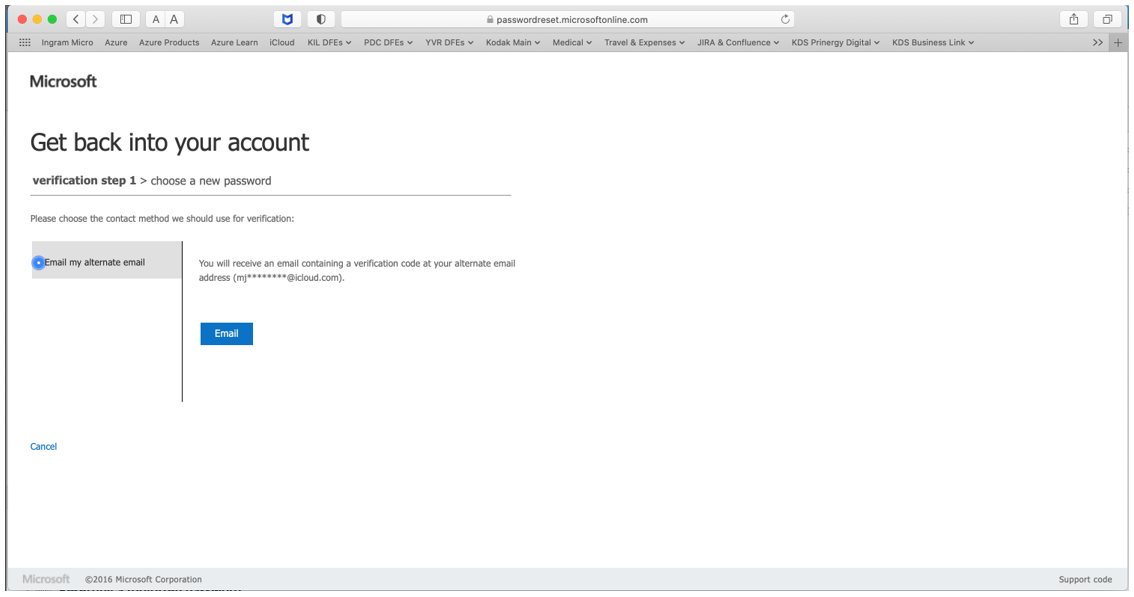The width and height of the screenshot is (1134, 597).
Task: Expand the YVR DFEs bookmark folder
Action: (x=449, y=43)
